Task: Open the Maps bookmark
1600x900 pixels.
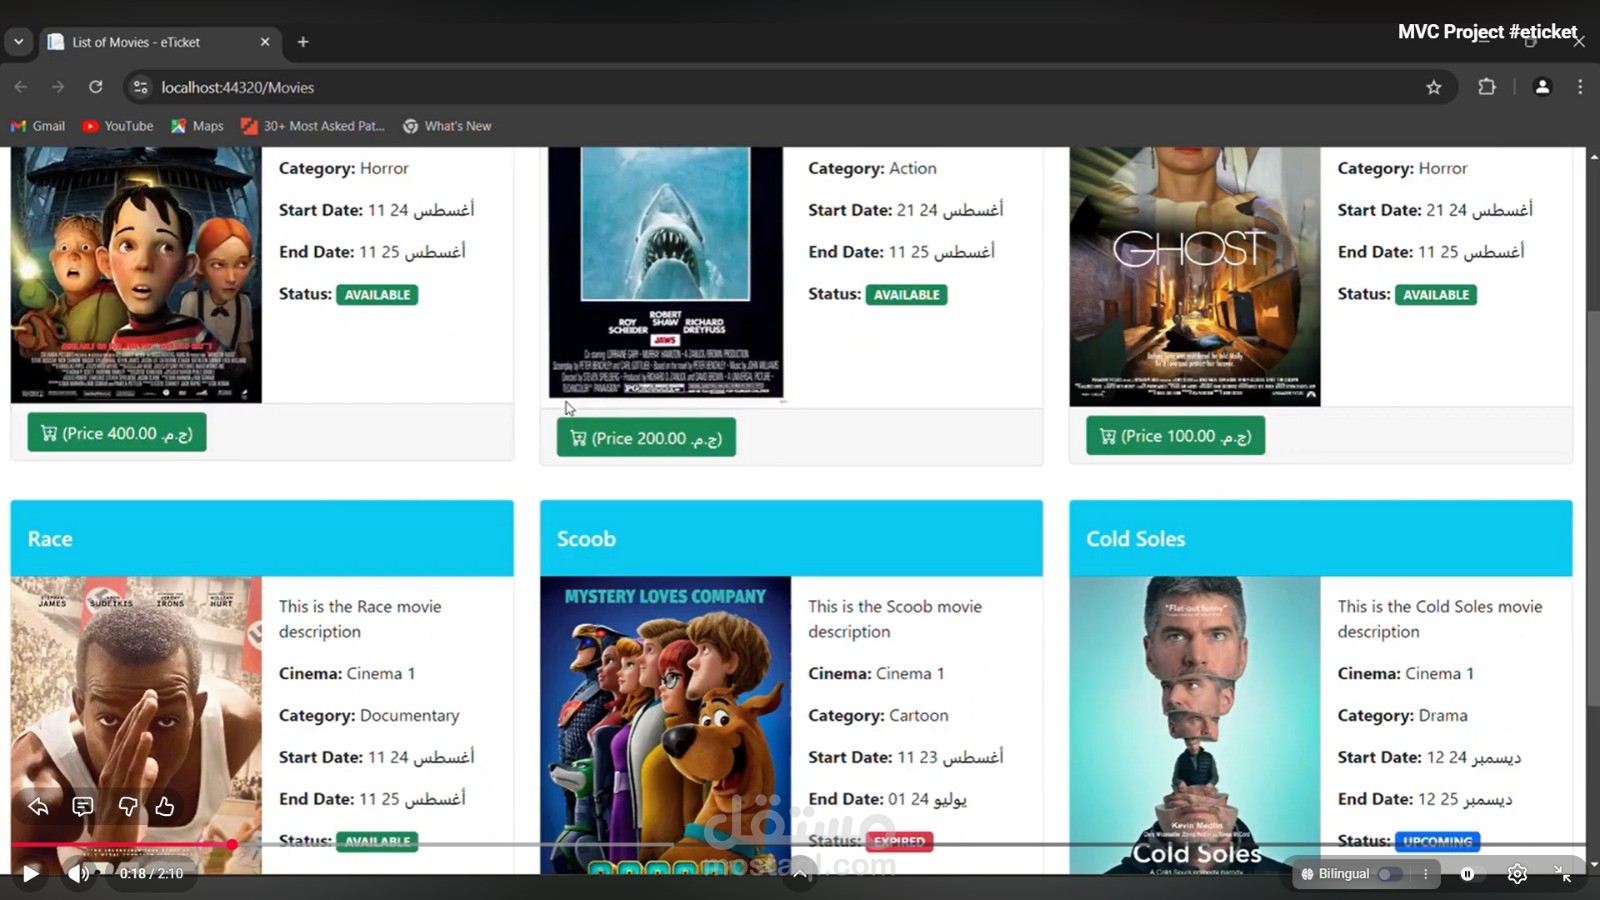Action: pos(197,126)
